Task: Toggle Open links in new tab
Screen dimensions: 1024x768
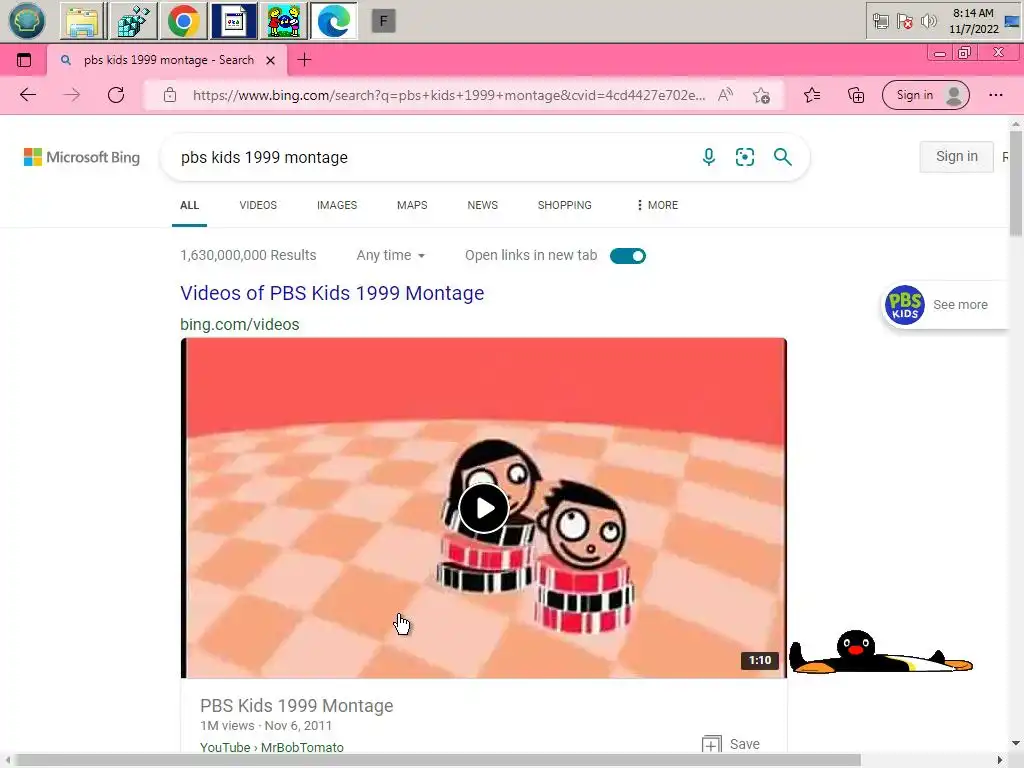Action: tap(628, 256)
